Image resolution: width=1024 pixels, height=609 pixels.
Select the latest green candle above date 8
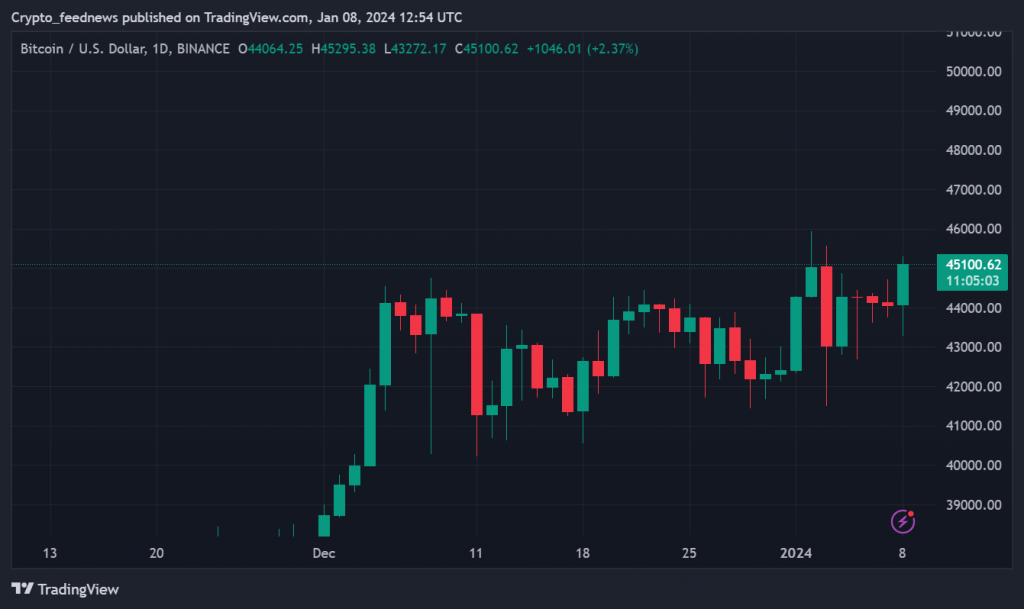tap(903, 284)
